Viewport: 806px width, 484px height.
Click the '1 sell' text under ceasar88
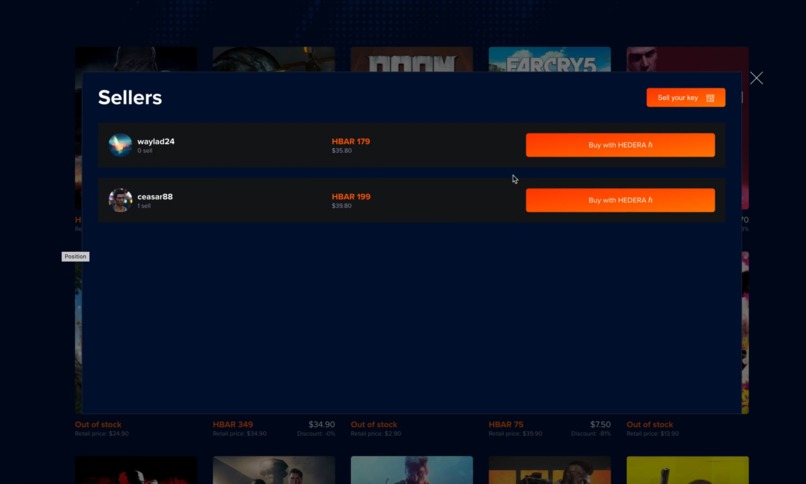click(144, 206)
